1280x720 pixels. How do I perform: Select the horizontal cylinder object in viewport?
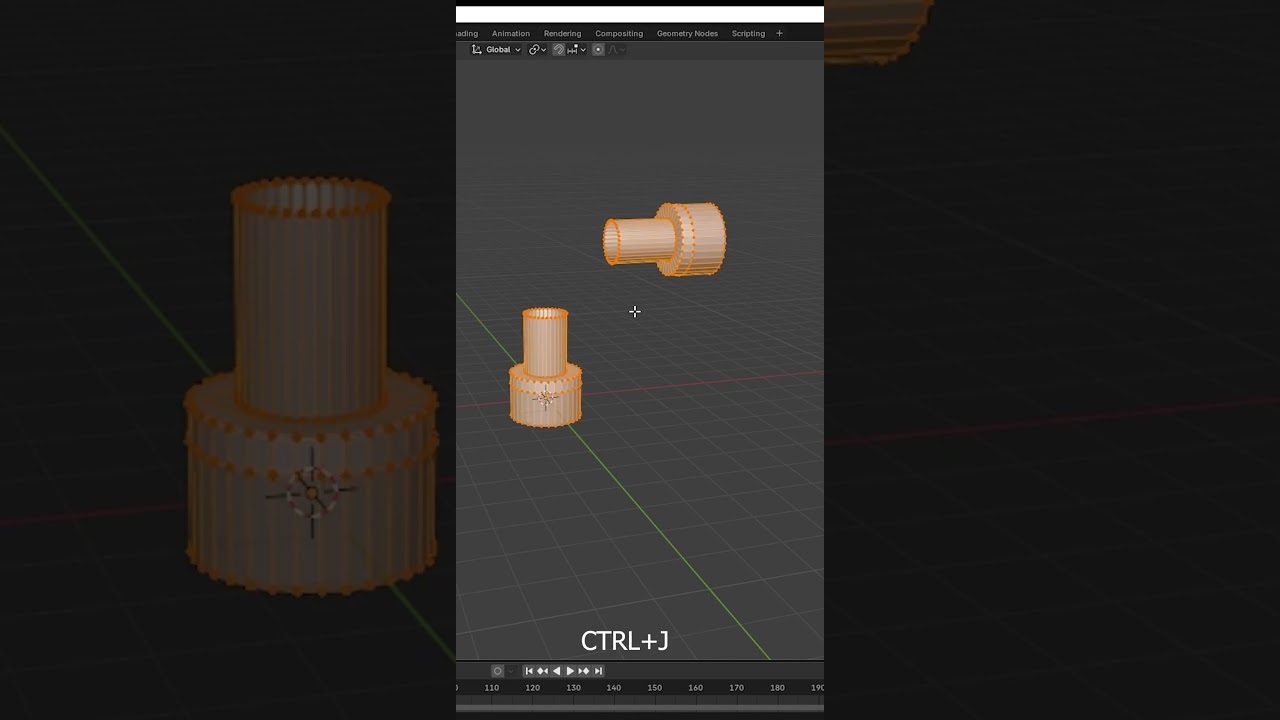click(665, 240)
